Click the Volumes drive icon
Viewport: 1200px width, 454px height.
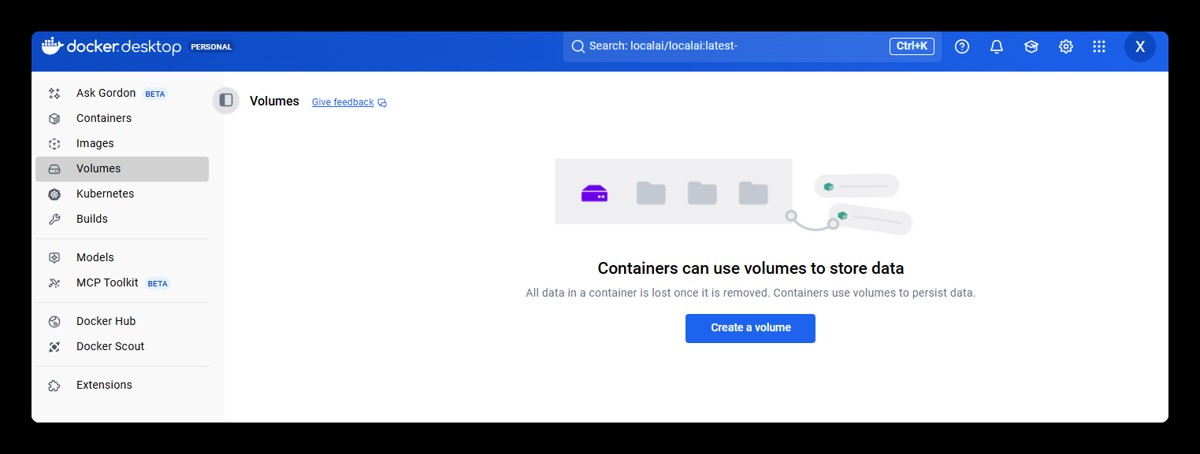coord(54,169)
